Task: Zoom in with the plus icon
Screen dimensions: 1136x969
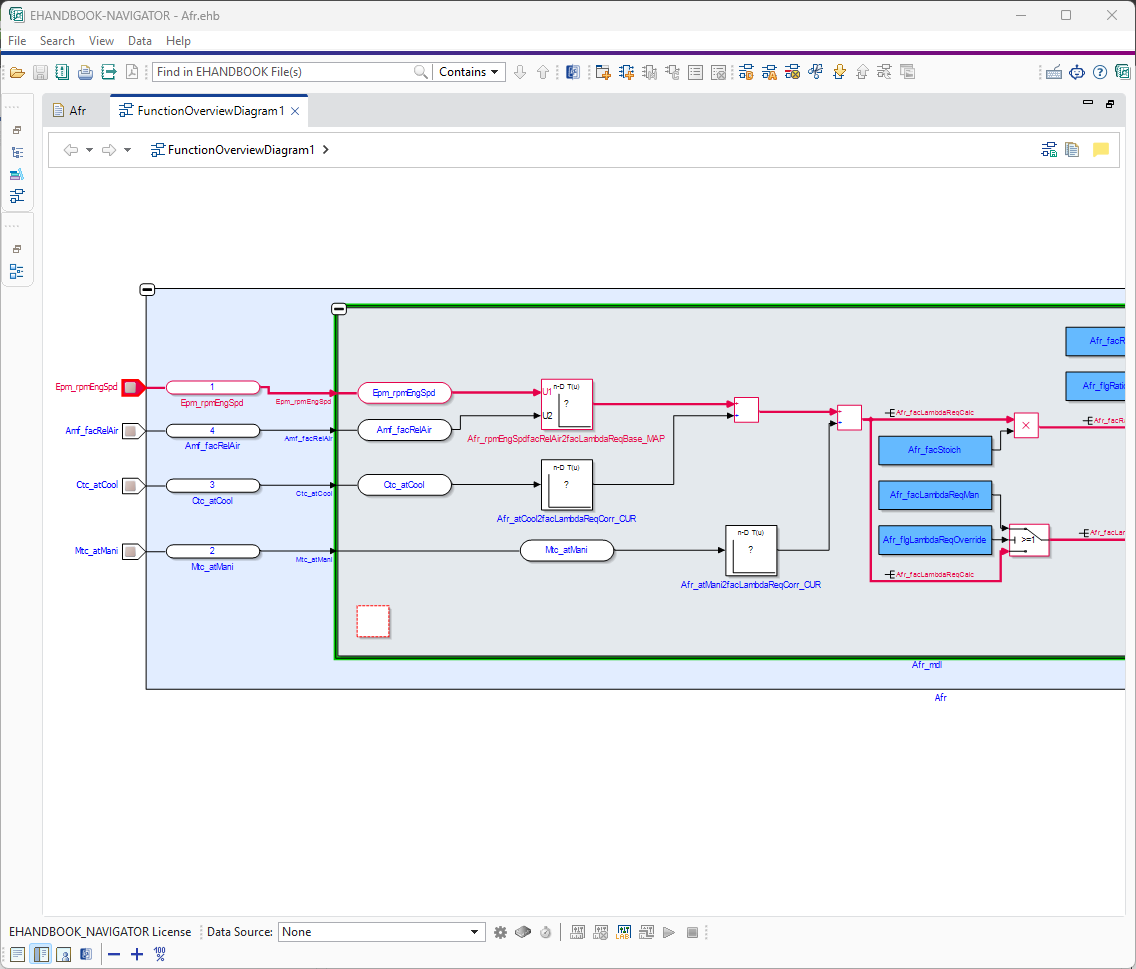Action: tap(137, 955)
